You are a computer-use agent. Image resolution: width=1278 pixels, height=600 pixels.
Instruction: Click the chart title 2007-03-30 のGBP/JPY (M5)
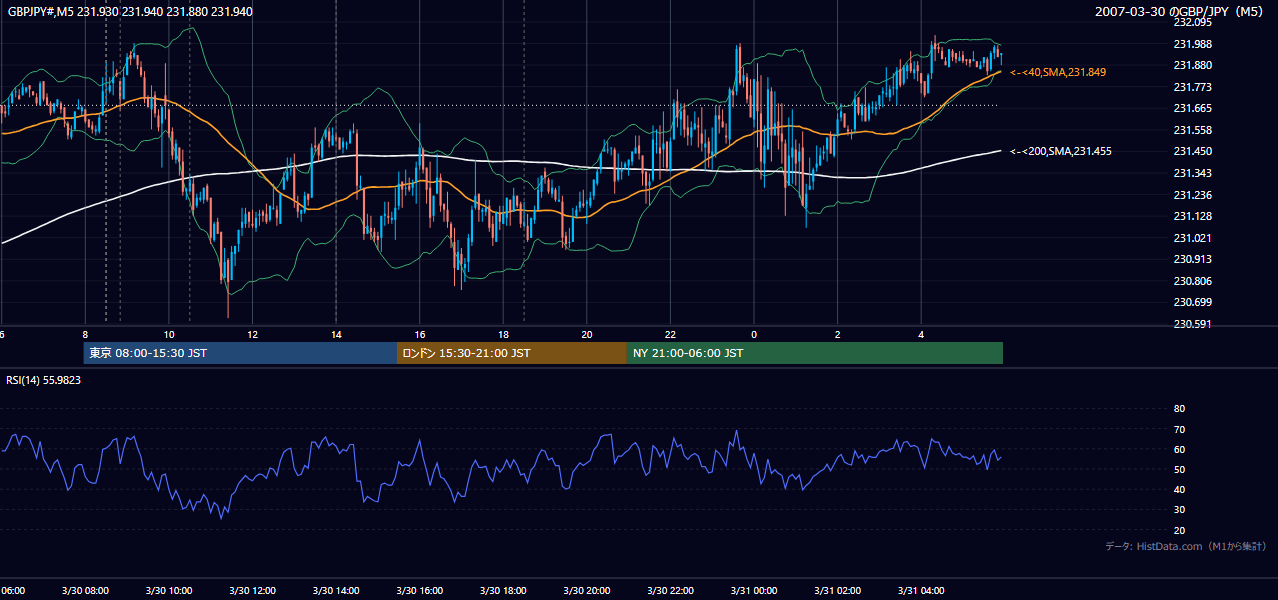(x=1179, y=12)
